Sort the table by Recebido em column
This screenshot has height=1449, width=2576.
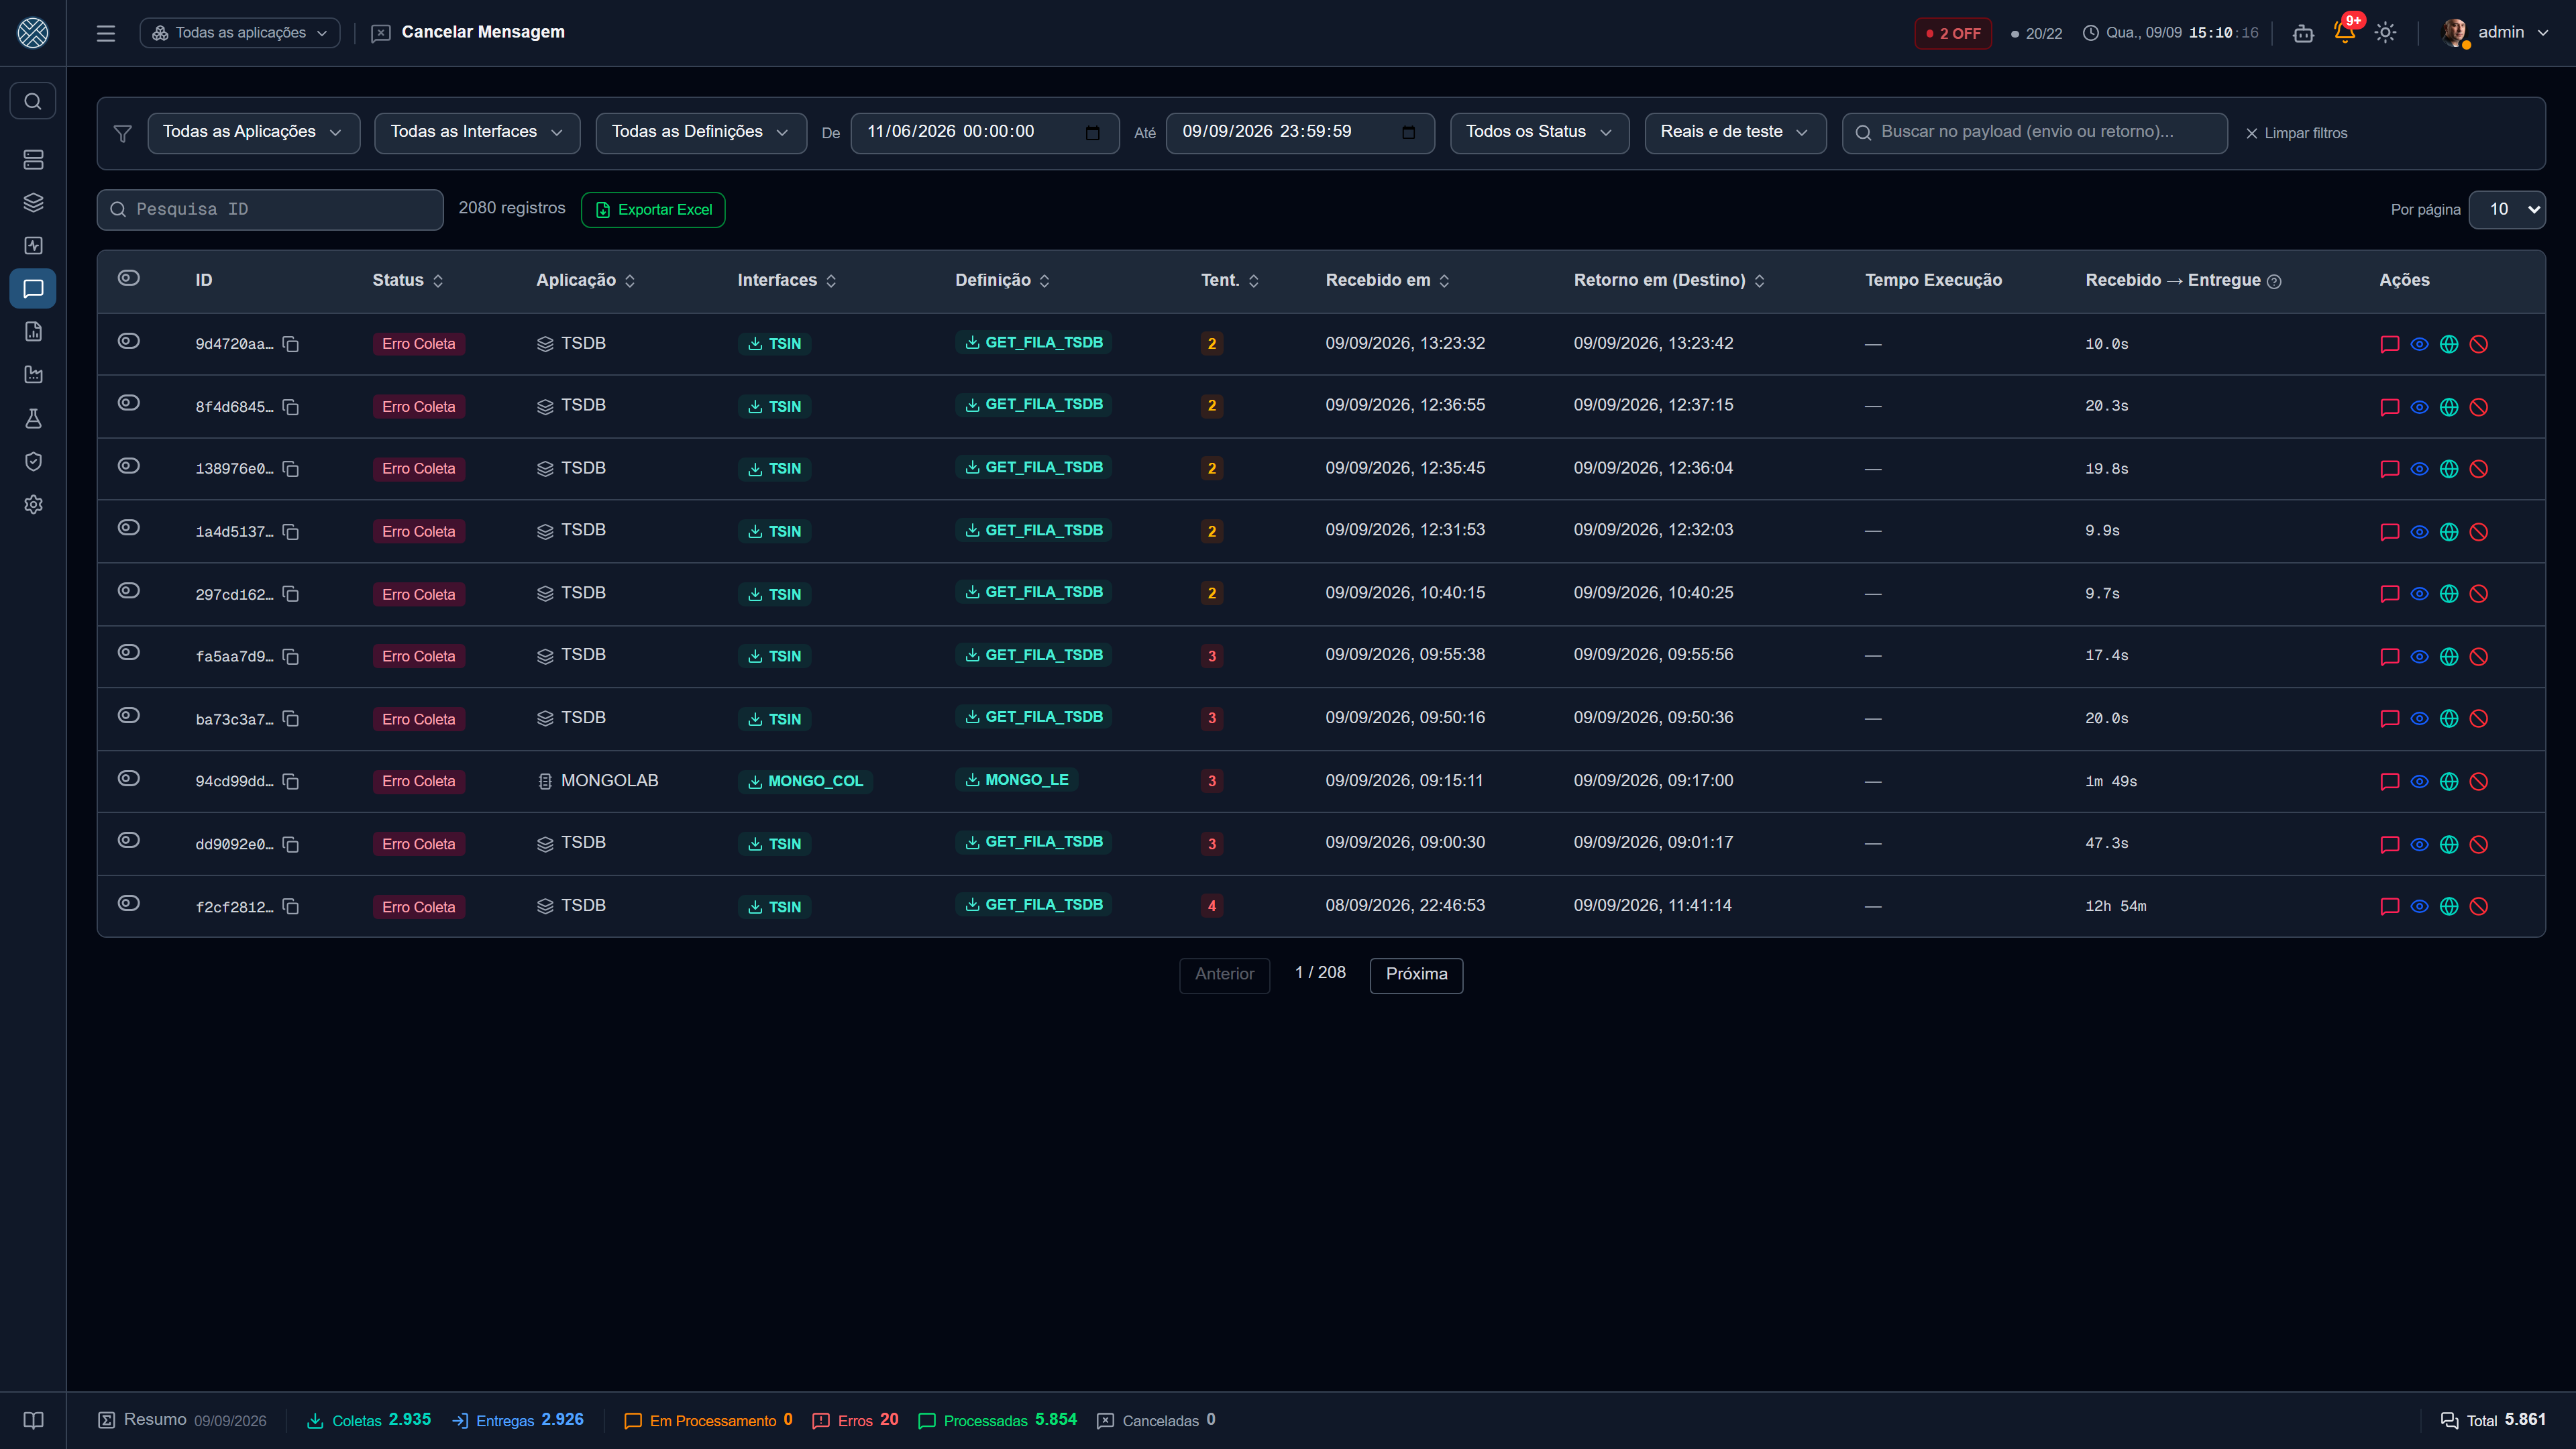tap(1387, 281)
